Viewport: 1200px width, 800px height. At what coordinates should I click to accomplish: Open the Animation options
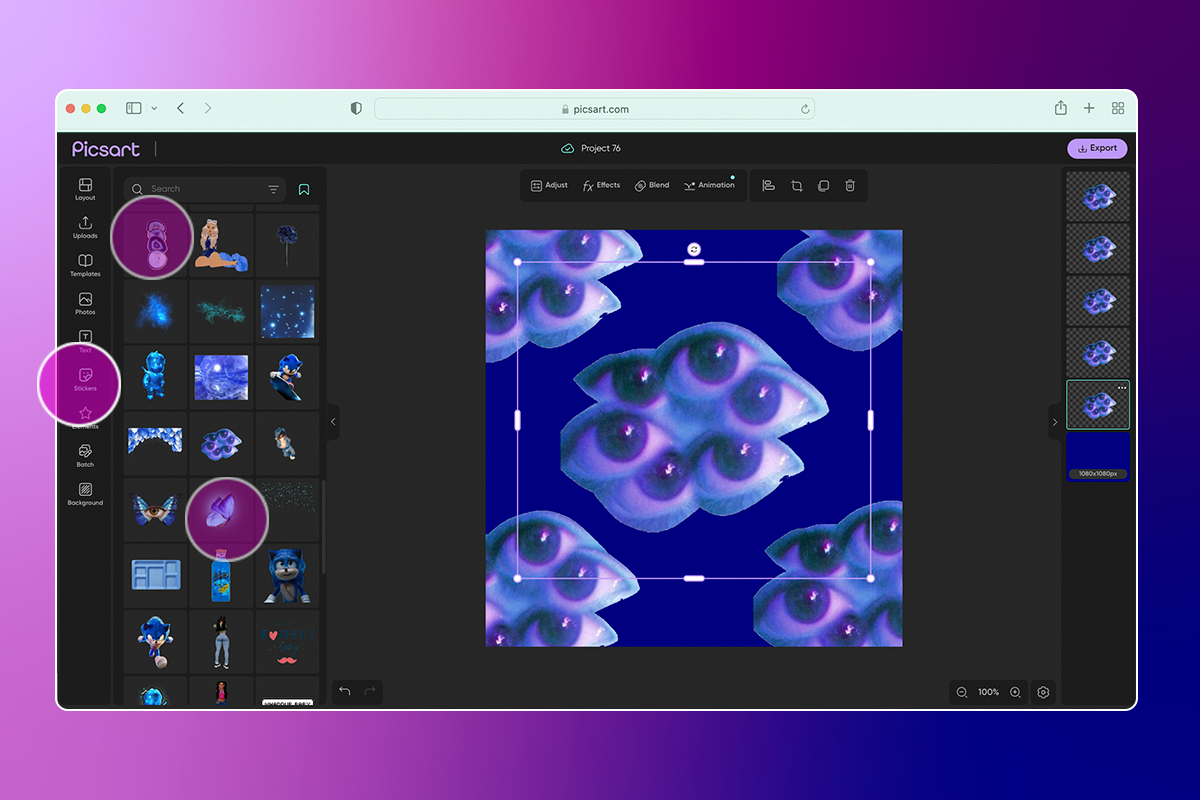coord(708,185)
